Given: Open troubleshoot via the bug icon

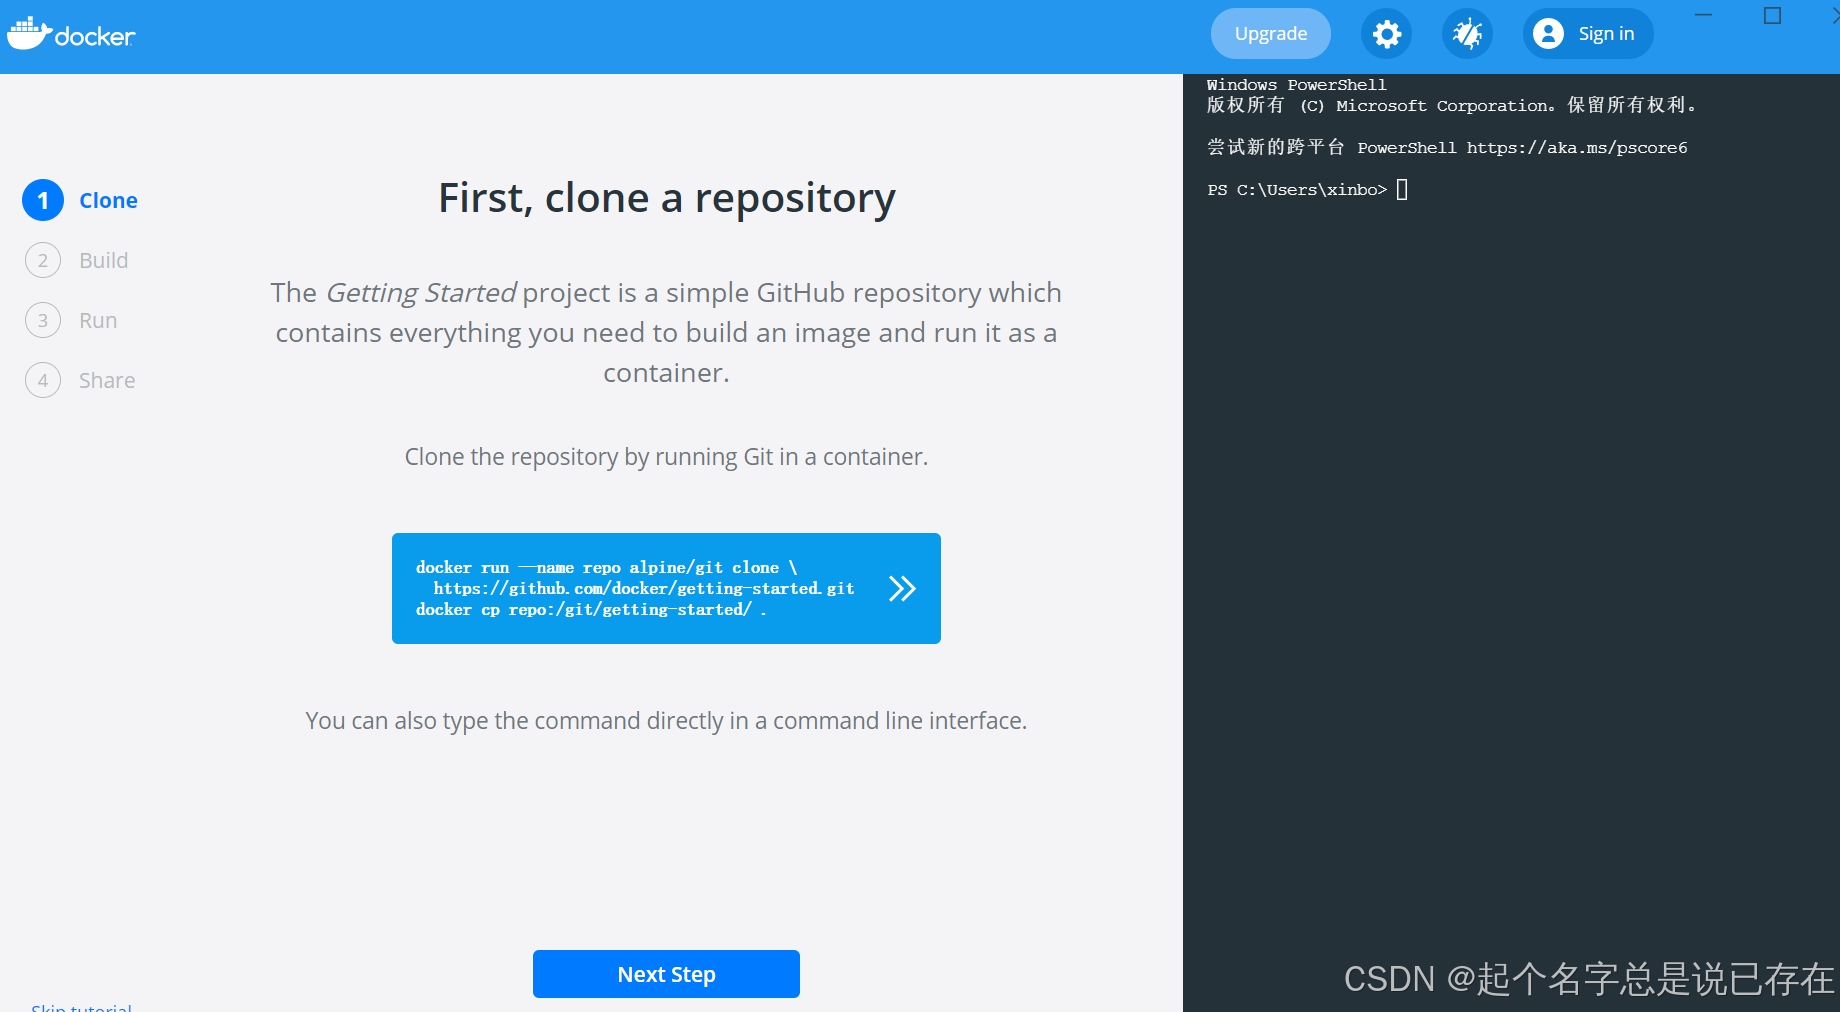Looking at the screenshot, I should coord(1467,34).
